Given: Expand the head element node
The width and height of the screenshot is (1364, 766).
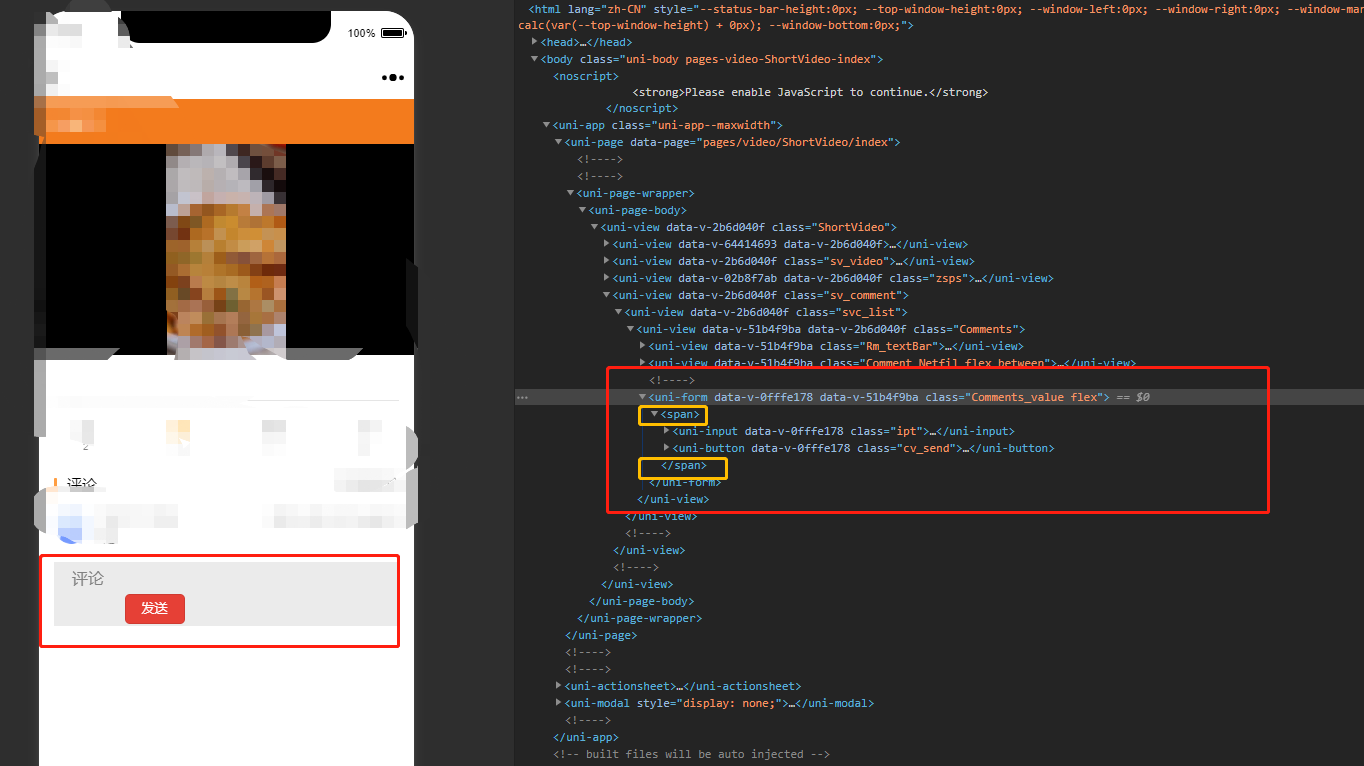Looking at the screenshot, I should tap(535, 42).
